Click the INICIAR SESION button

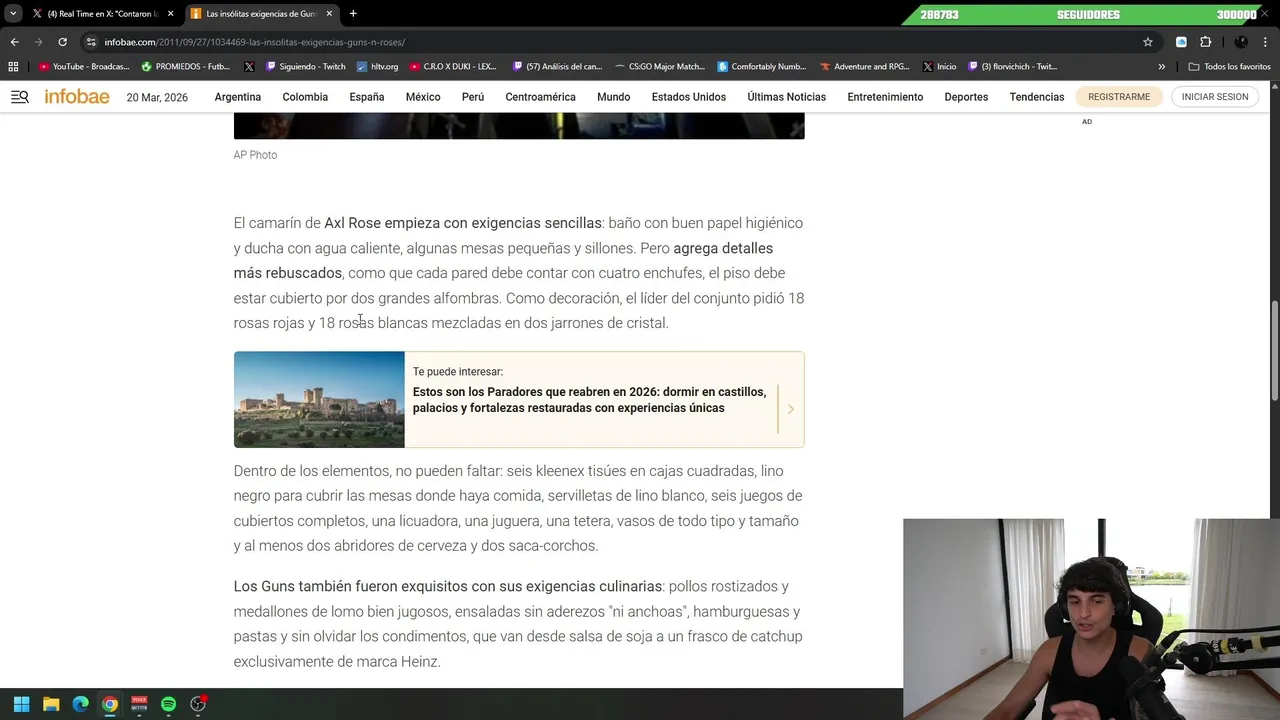[1215, 97]
